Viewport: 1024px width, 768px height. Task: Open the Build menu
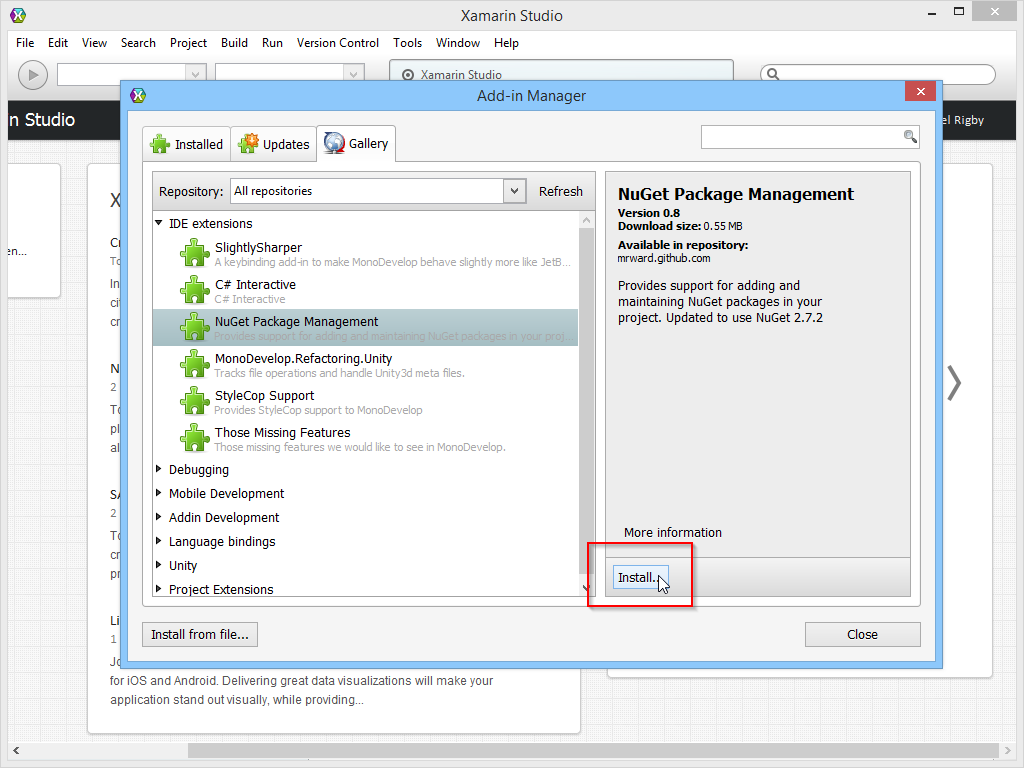234,43
